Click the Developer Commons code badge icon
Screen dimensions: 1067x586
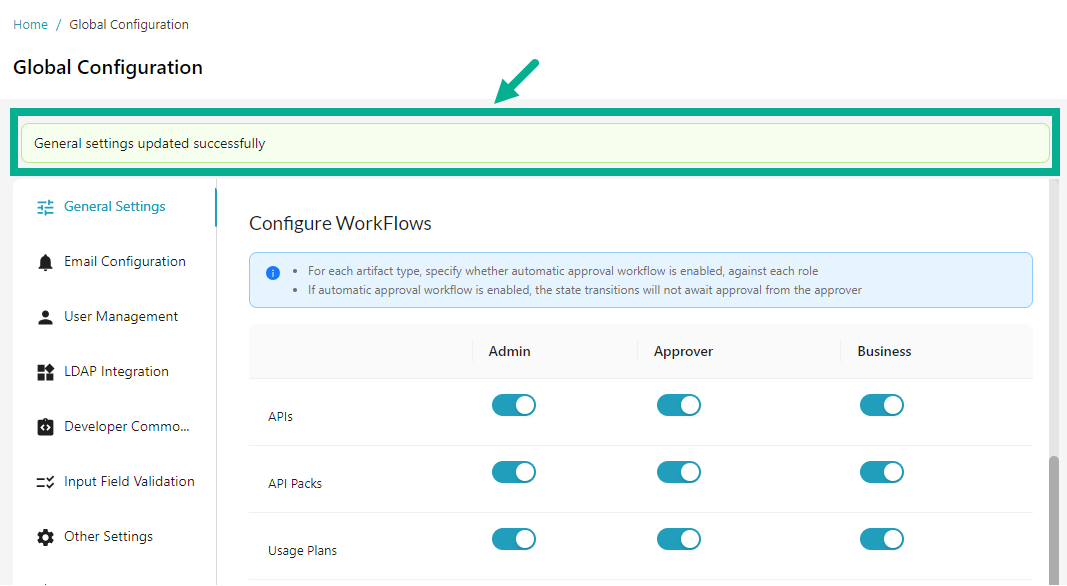pos(44,426)
